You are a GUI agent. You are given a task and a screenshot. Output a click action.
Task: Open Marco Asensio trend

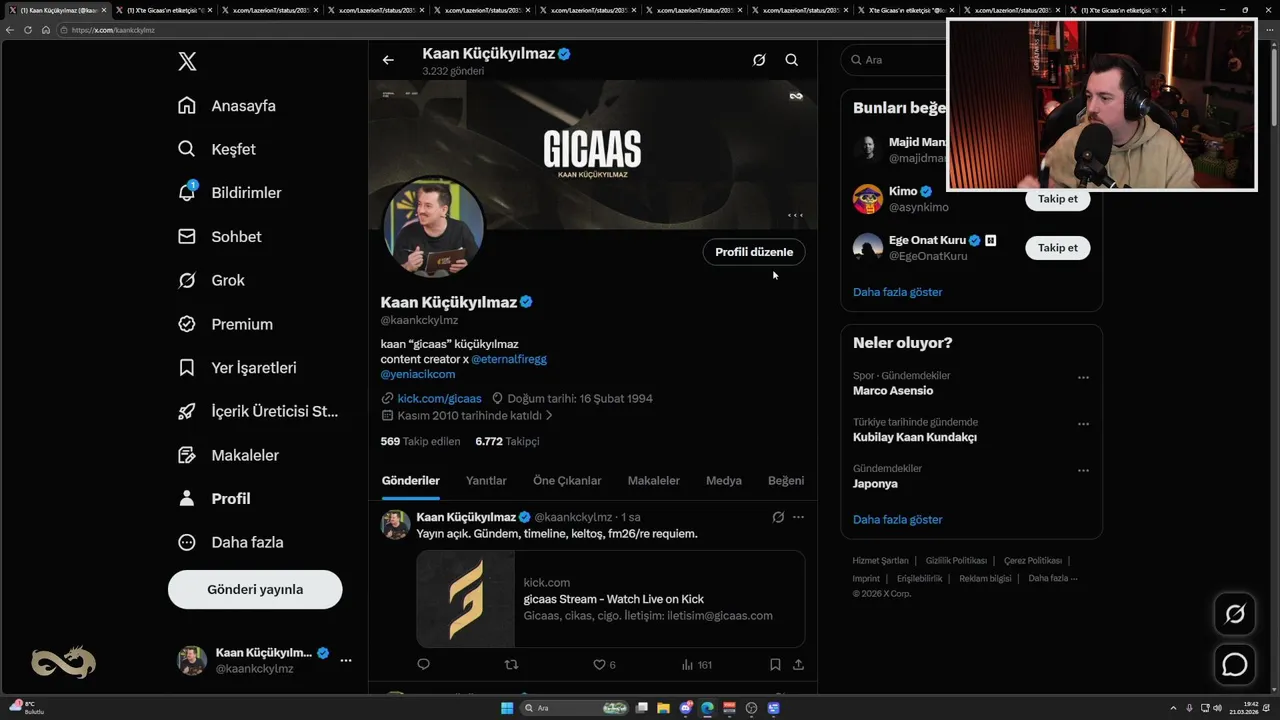pyautogui.click(x=893, y=391)
